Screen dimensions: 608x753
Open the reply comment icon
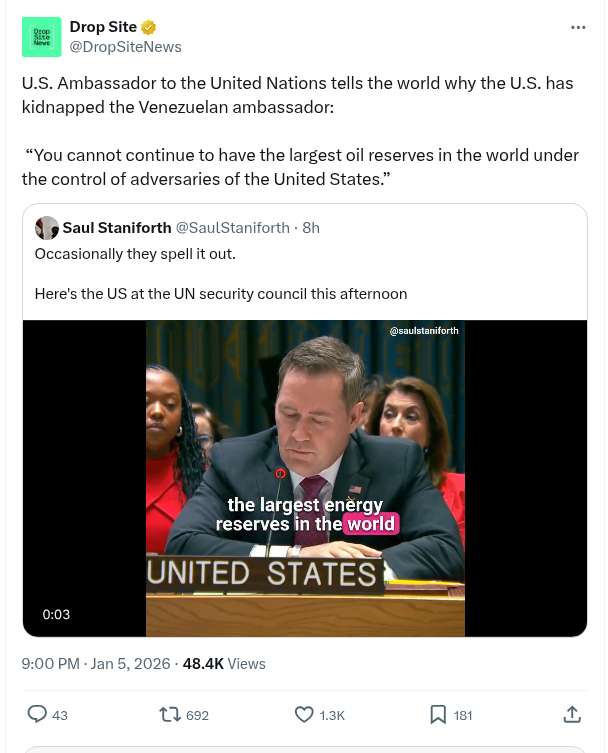point(37,714)
